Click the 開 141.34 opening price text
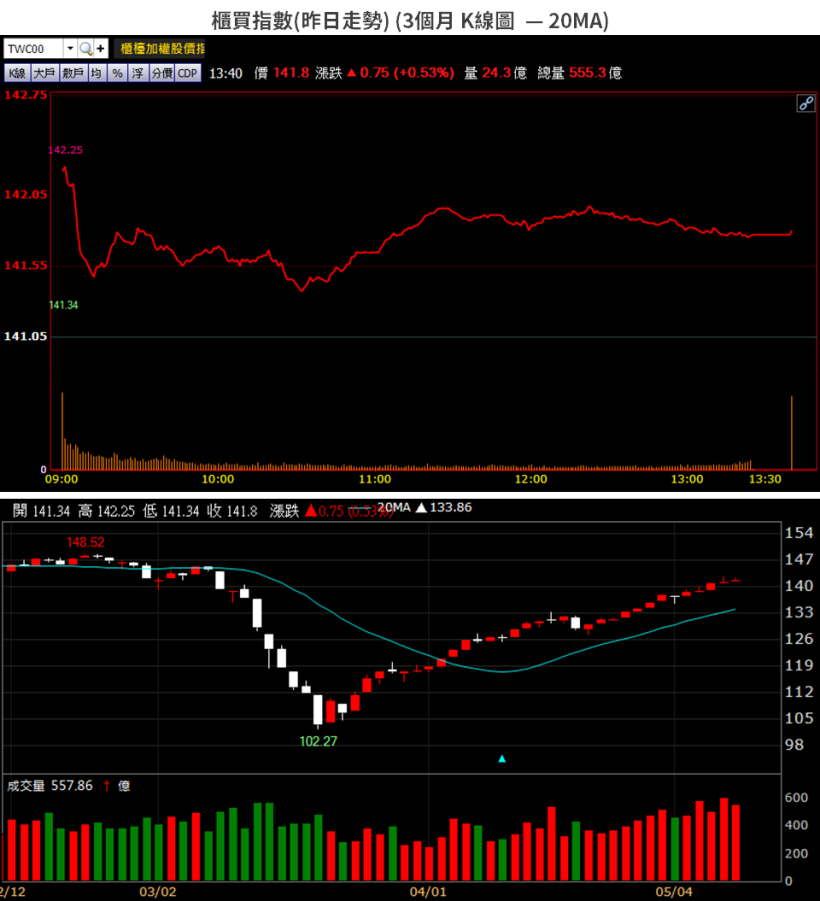 click(41, 511)
